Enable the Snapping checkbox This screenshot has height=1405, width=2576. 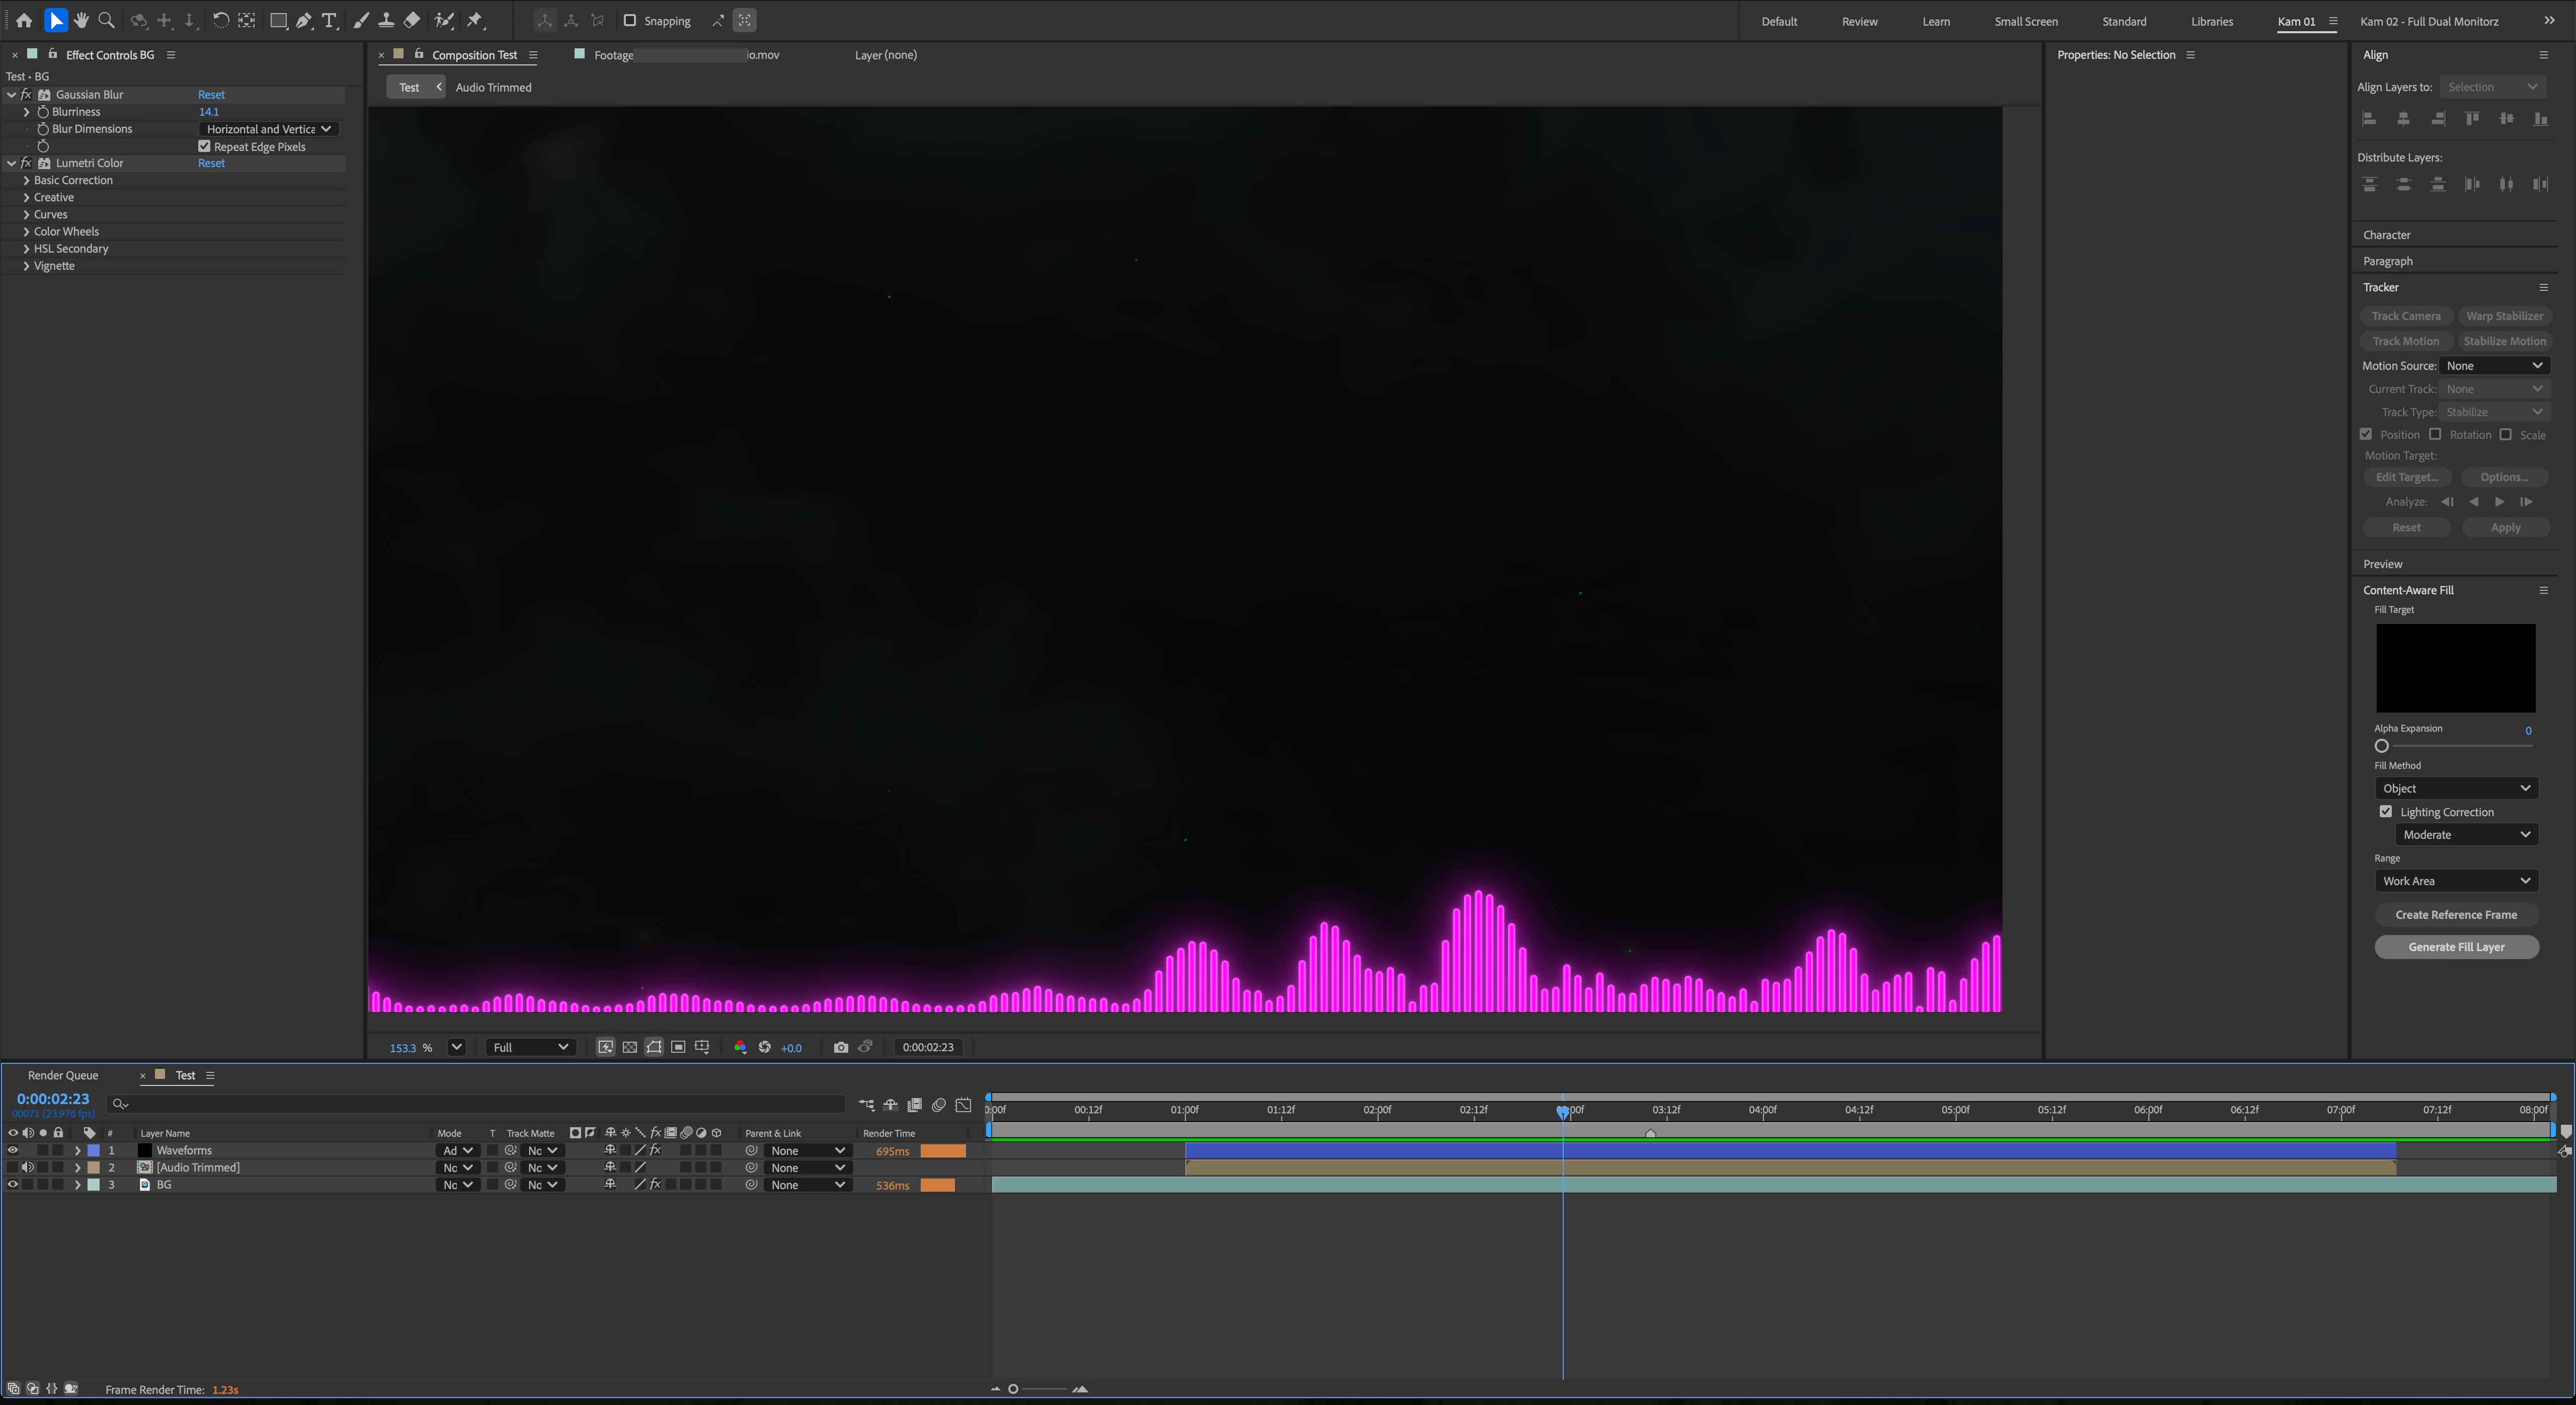630,20
